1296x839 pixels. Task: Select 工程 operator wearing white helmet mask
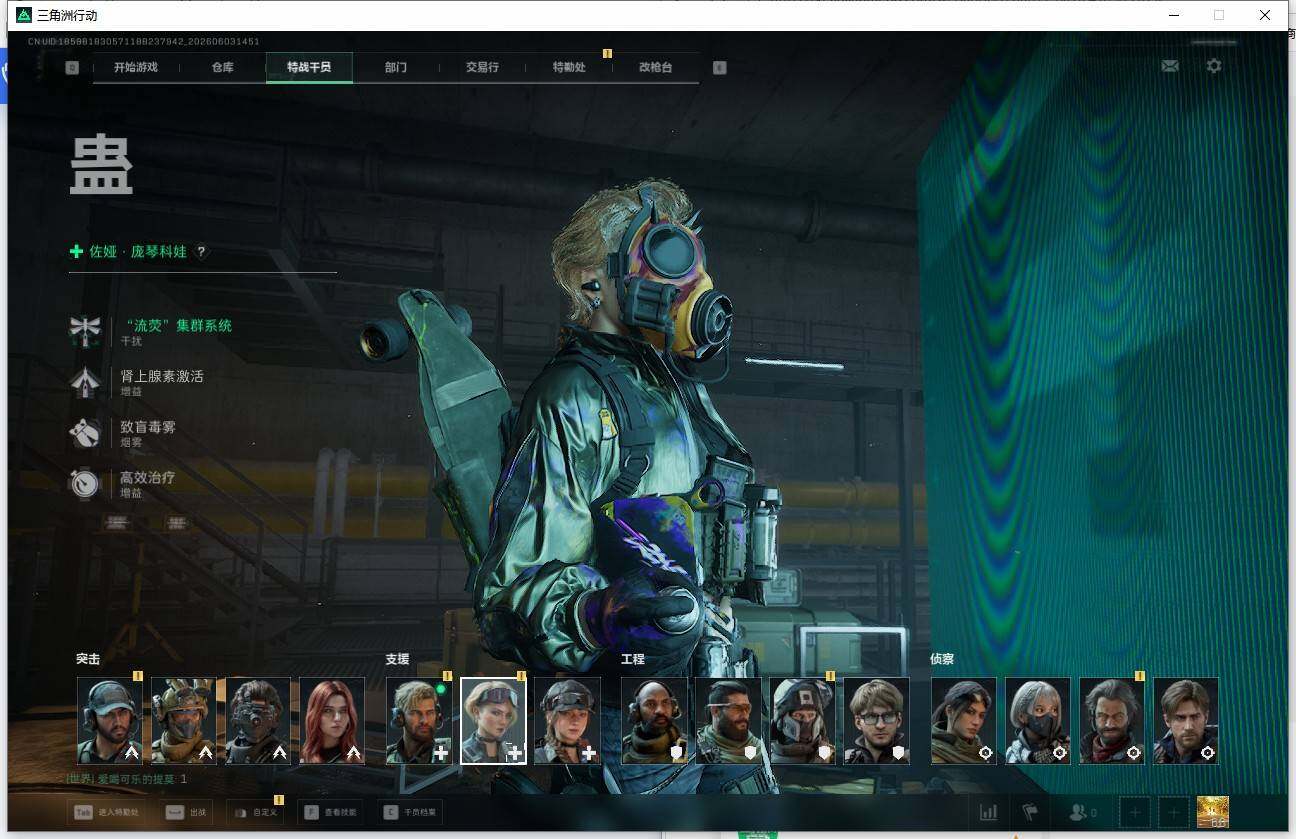(x=803, y=721)
